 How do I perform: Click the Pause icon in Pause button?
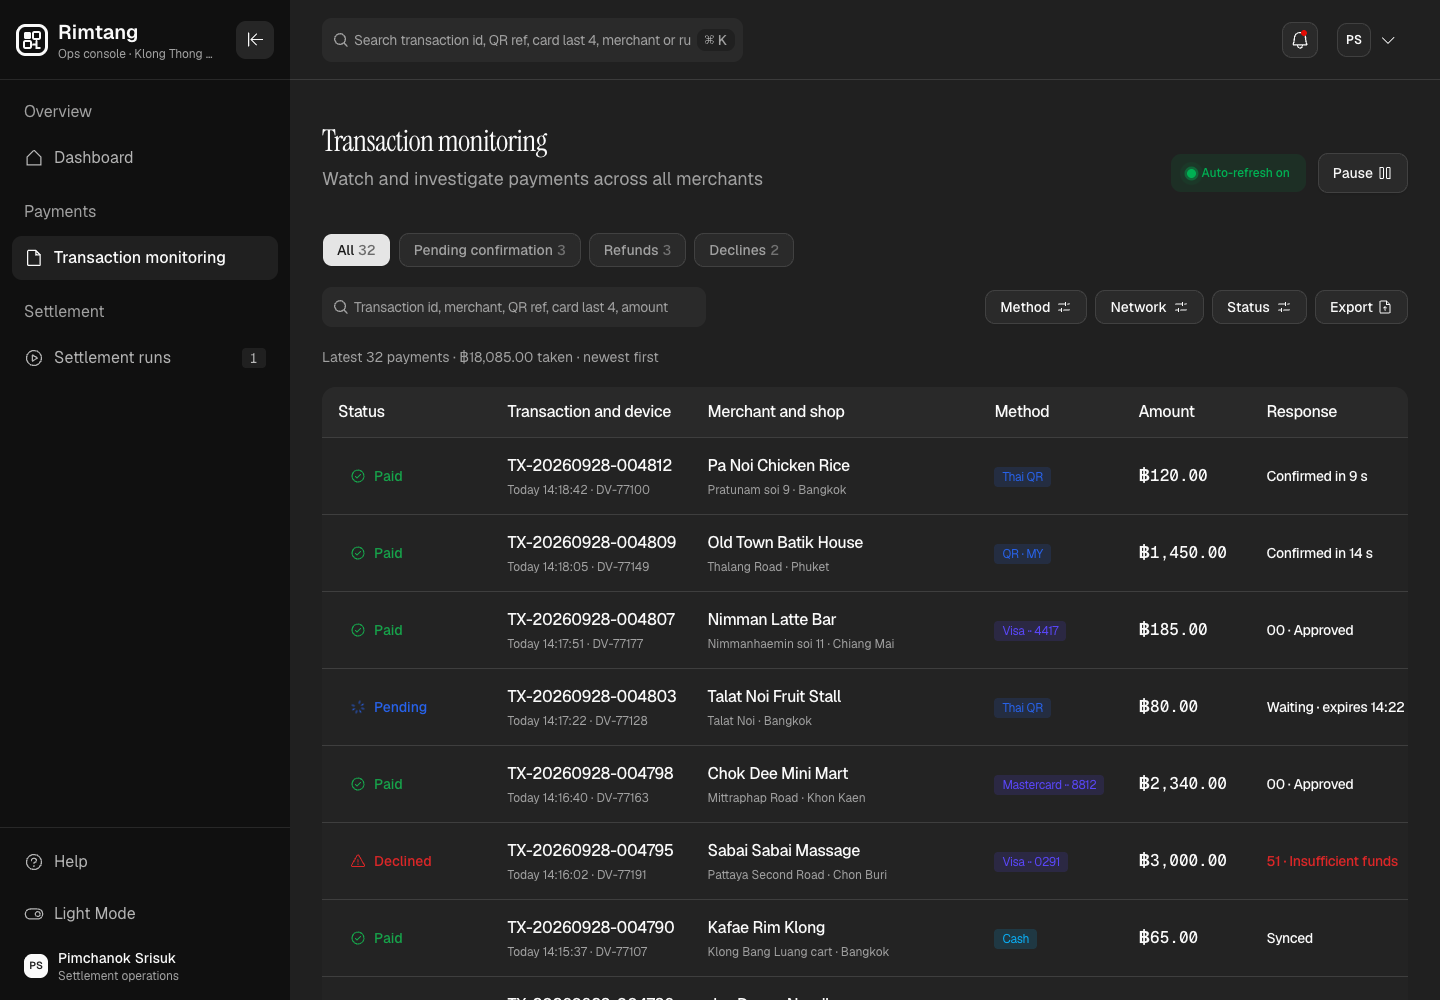point(1385,173)
